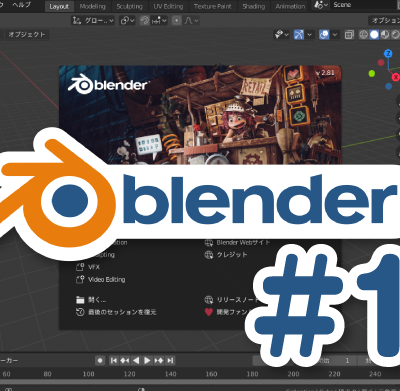
Task: Toggle snapping magnet icon
Action: click(x=145, y=21)
